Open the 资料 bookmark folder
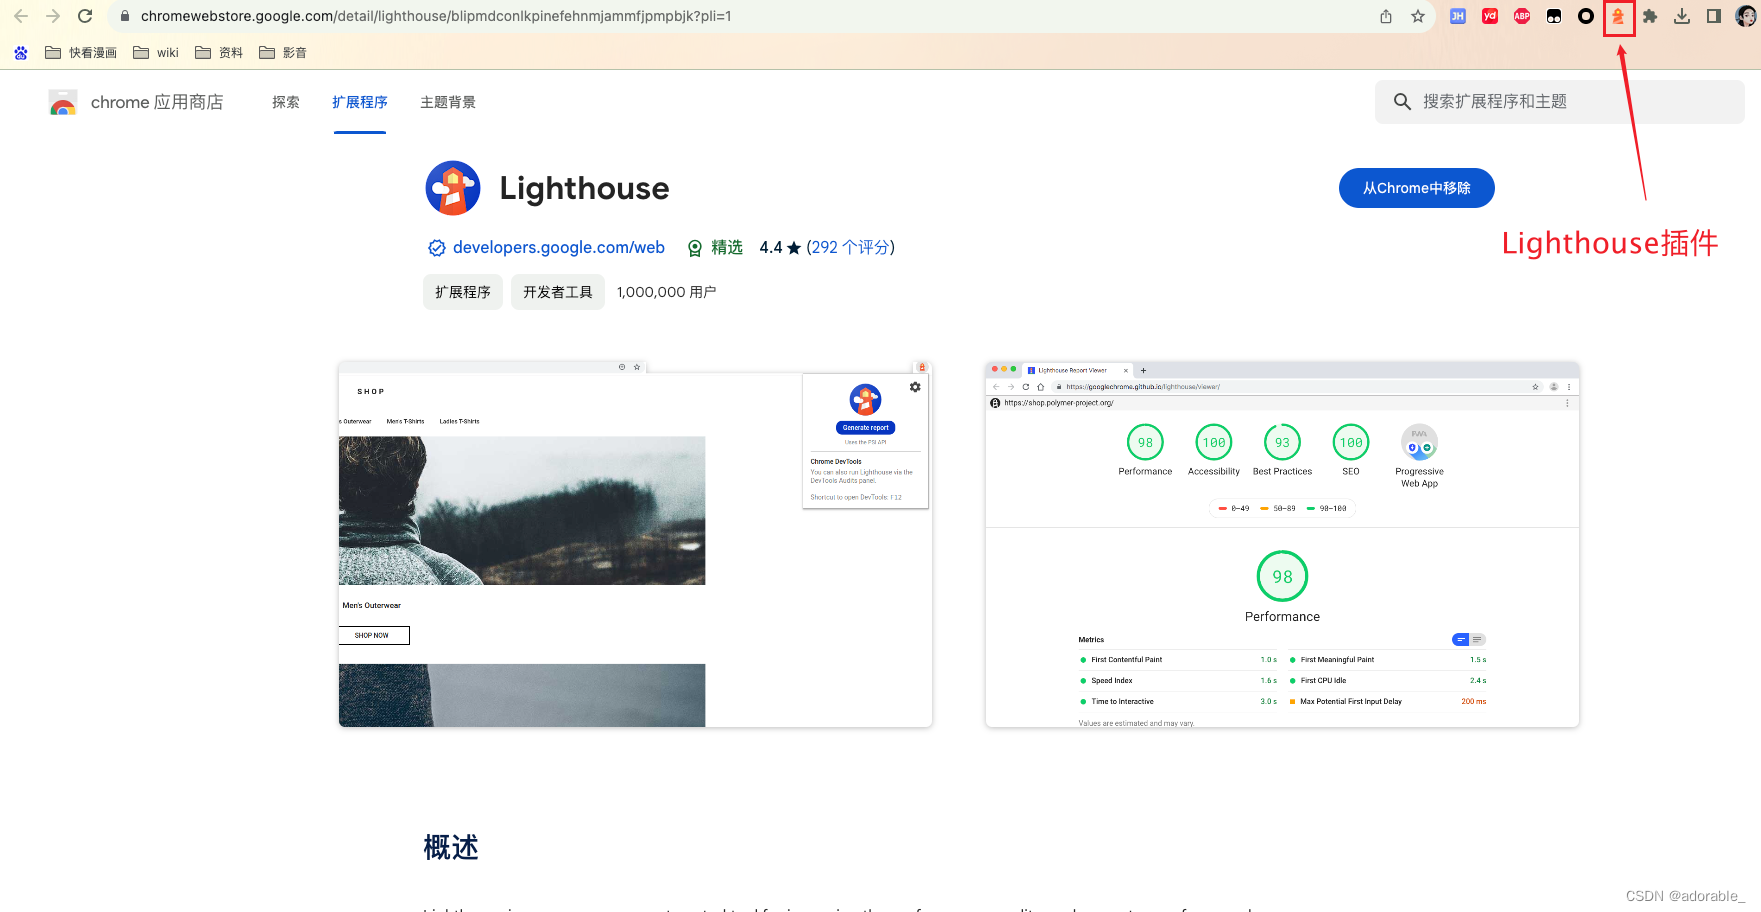Image resolution: width=1761 pixels, height=912 pixels. 219,52
